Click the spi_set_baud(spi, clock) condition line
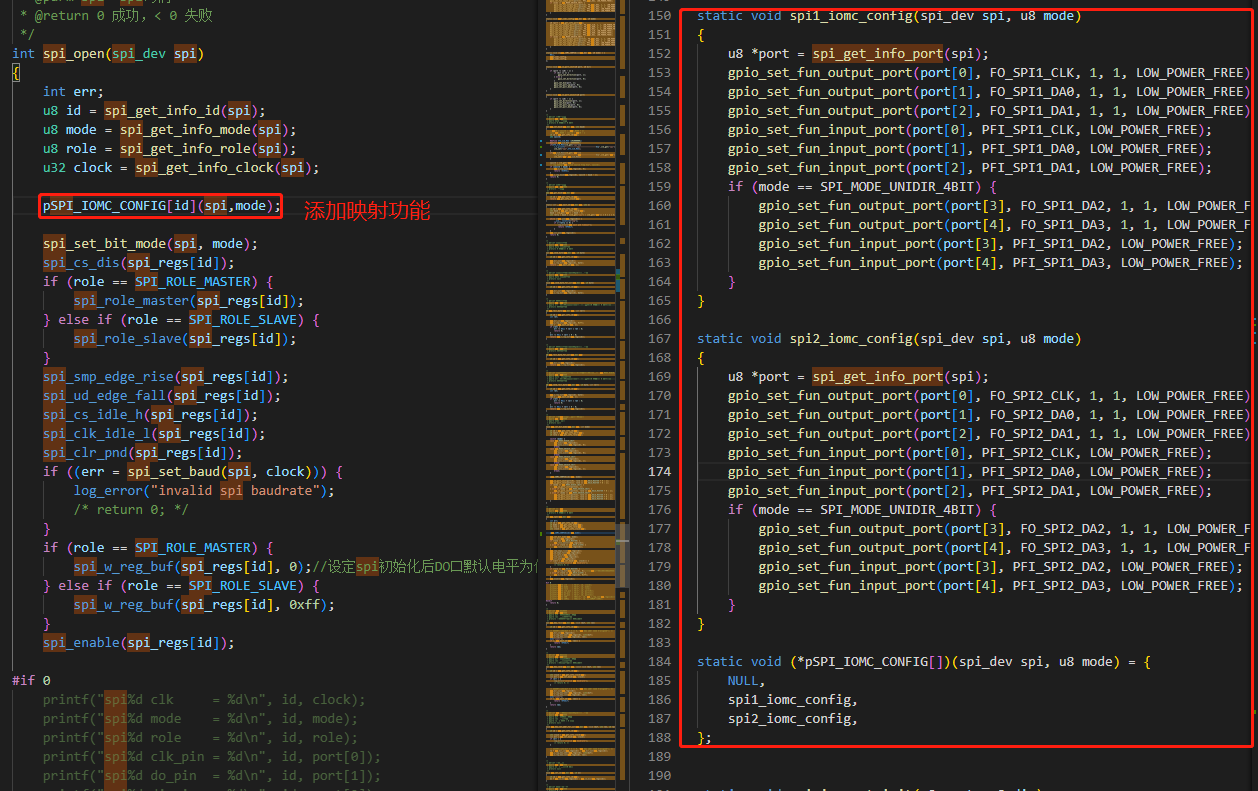The height and width of the screenshot is (791, 1258). [193, 472]
